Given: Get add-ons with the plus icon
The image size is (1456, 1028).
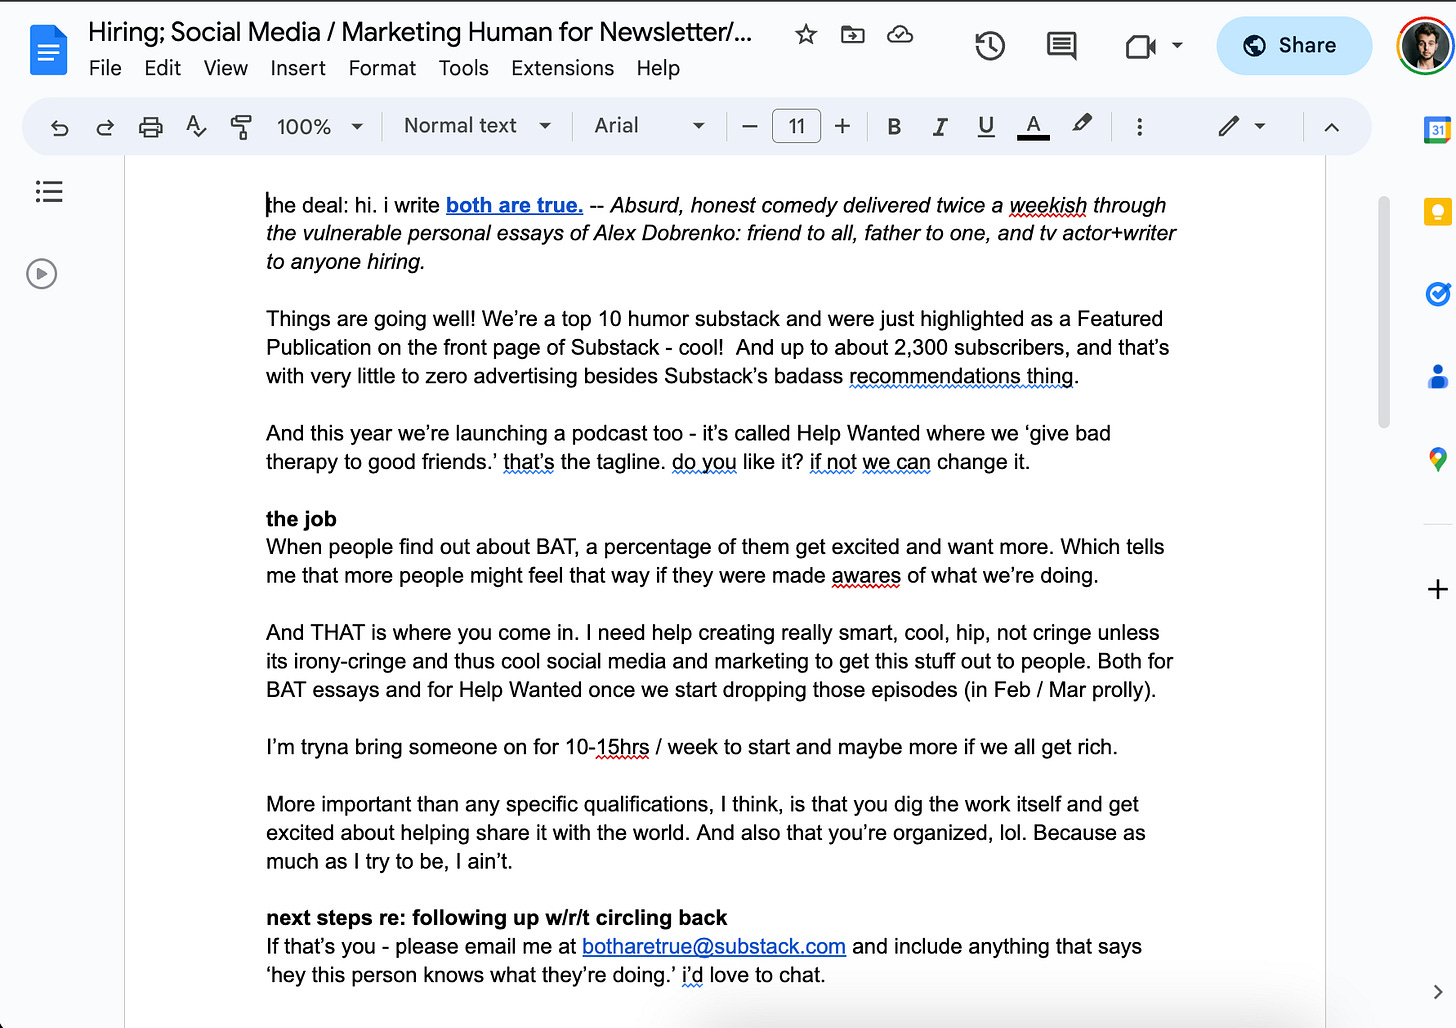Looking at the screenshot, I should coord(1437,589).
